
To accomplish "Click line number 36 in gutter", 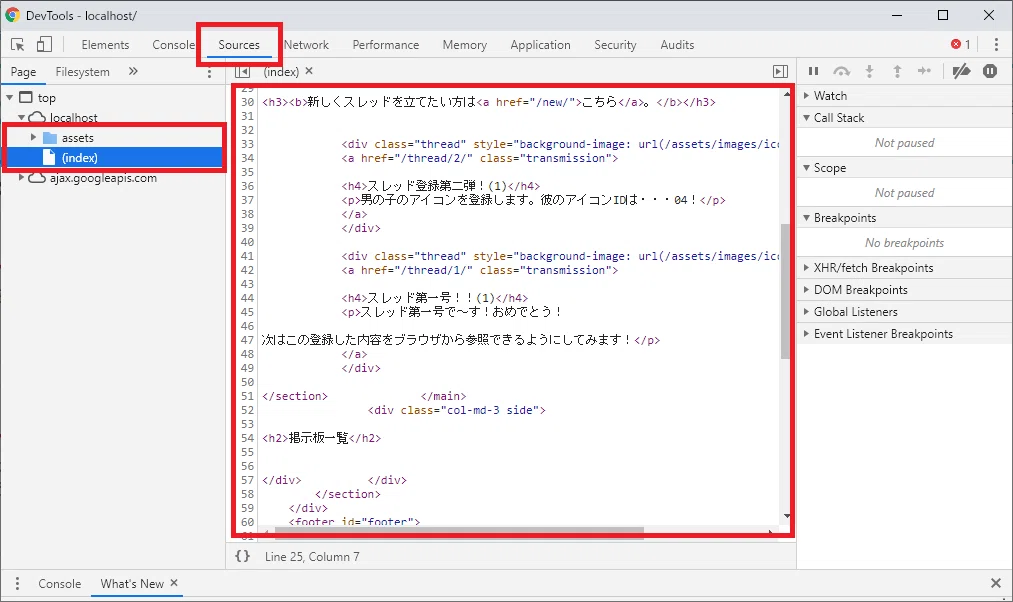I will tap(247, 186).
